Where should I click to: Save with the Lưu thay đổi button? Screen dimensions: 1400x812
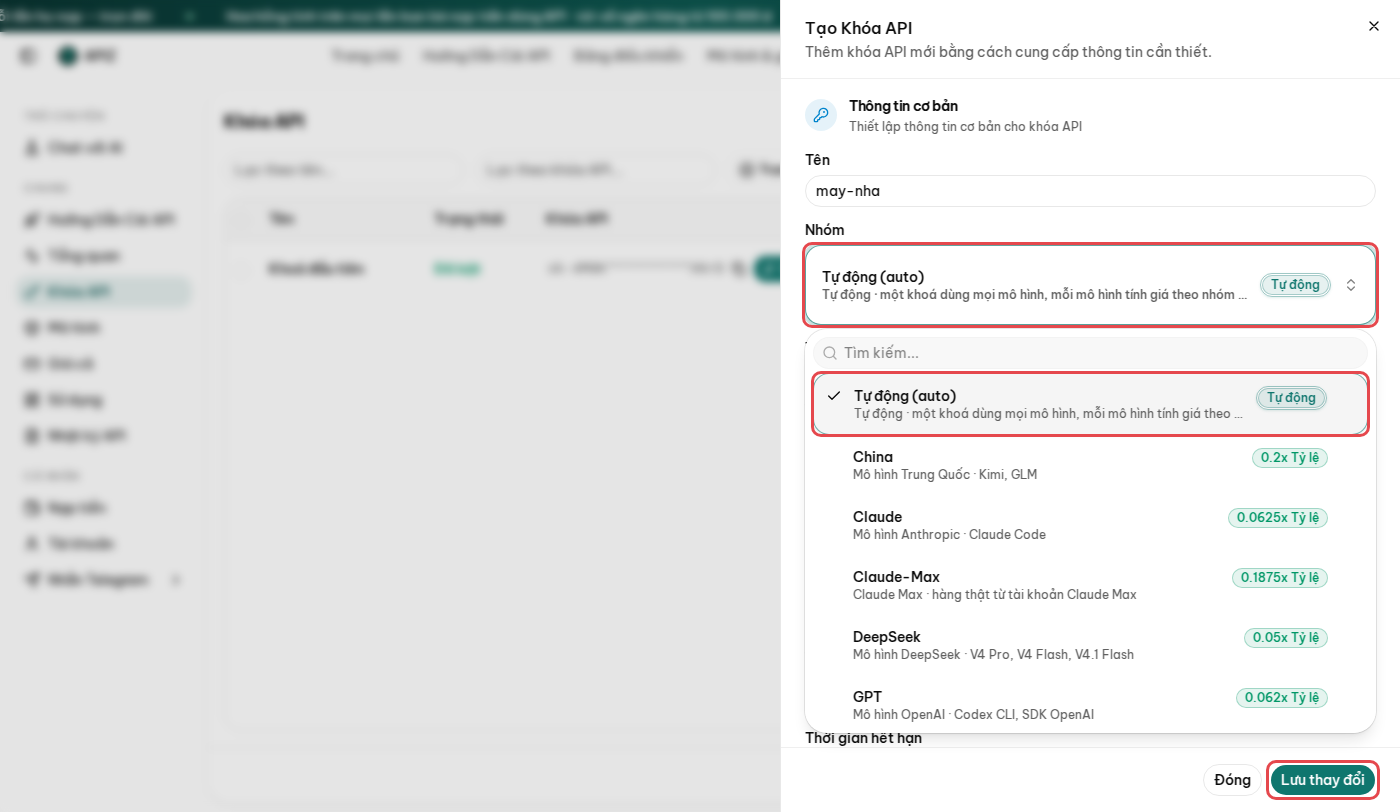pyautogui.click(x=1323, y=780)
